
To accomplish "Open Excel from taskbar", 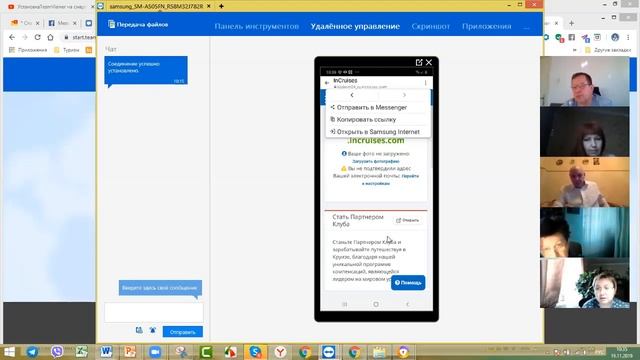I will (x=82, y=351).
